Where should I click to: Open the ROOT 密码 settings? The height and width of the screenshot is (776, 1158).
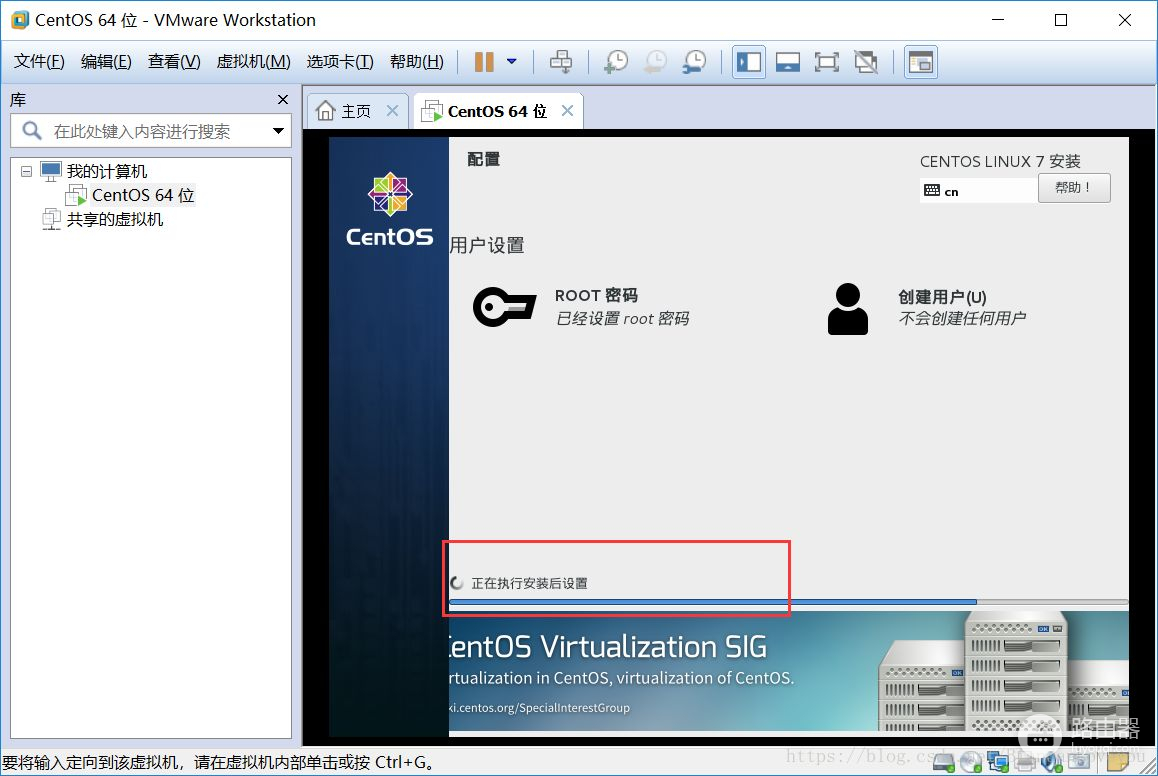(x=596, y=306)
